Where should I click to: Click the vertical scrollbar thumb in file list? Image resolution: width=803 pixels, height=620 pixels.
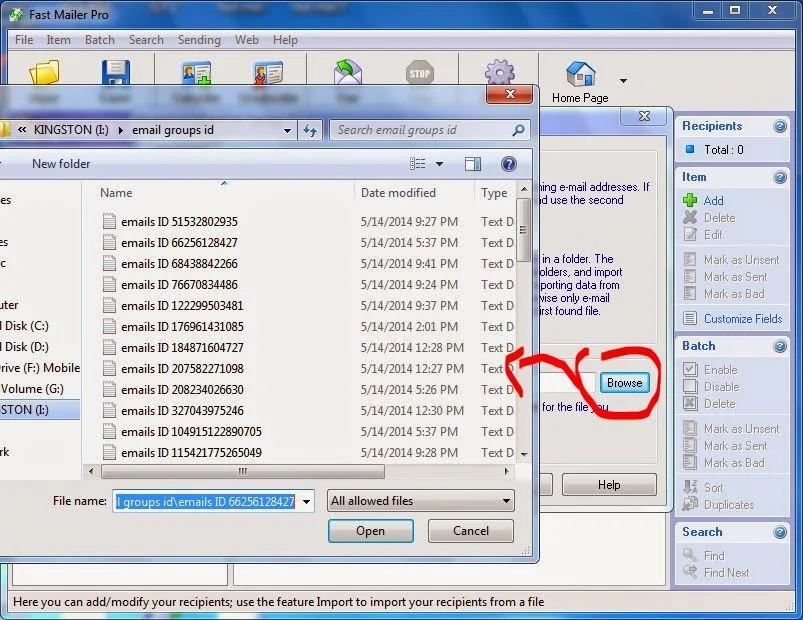pyautogui.click(x=523, y=230)
